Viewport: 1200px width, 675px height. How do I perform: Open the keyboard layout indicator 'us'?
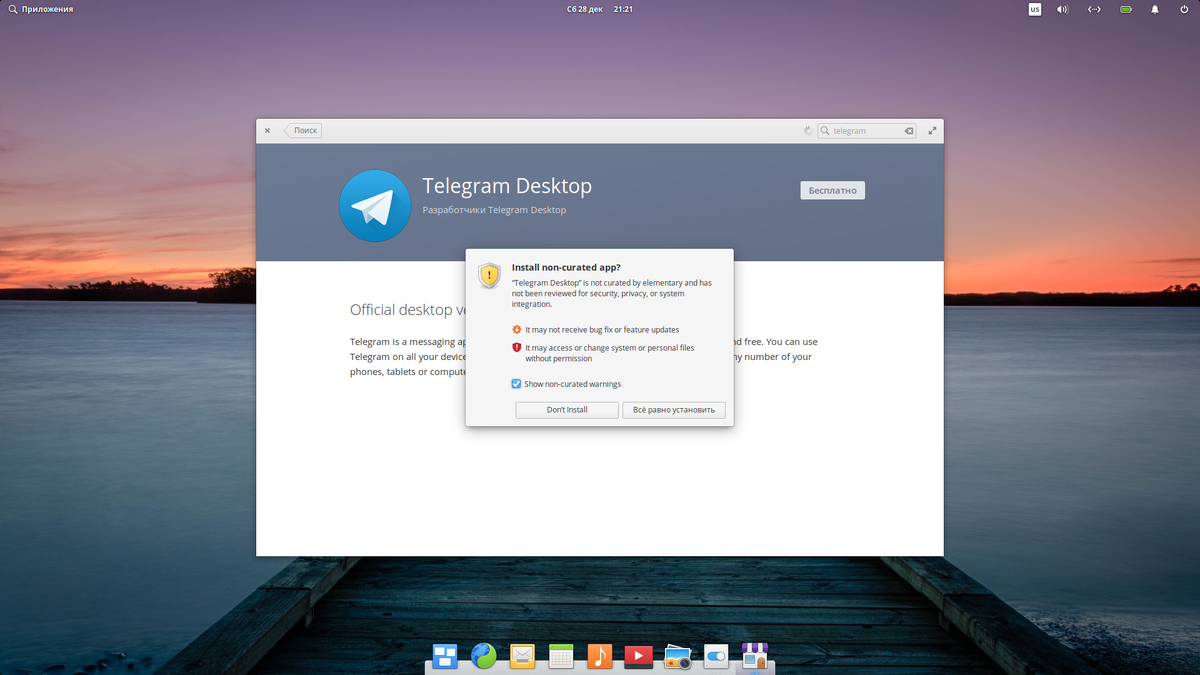pos(1035,9)
